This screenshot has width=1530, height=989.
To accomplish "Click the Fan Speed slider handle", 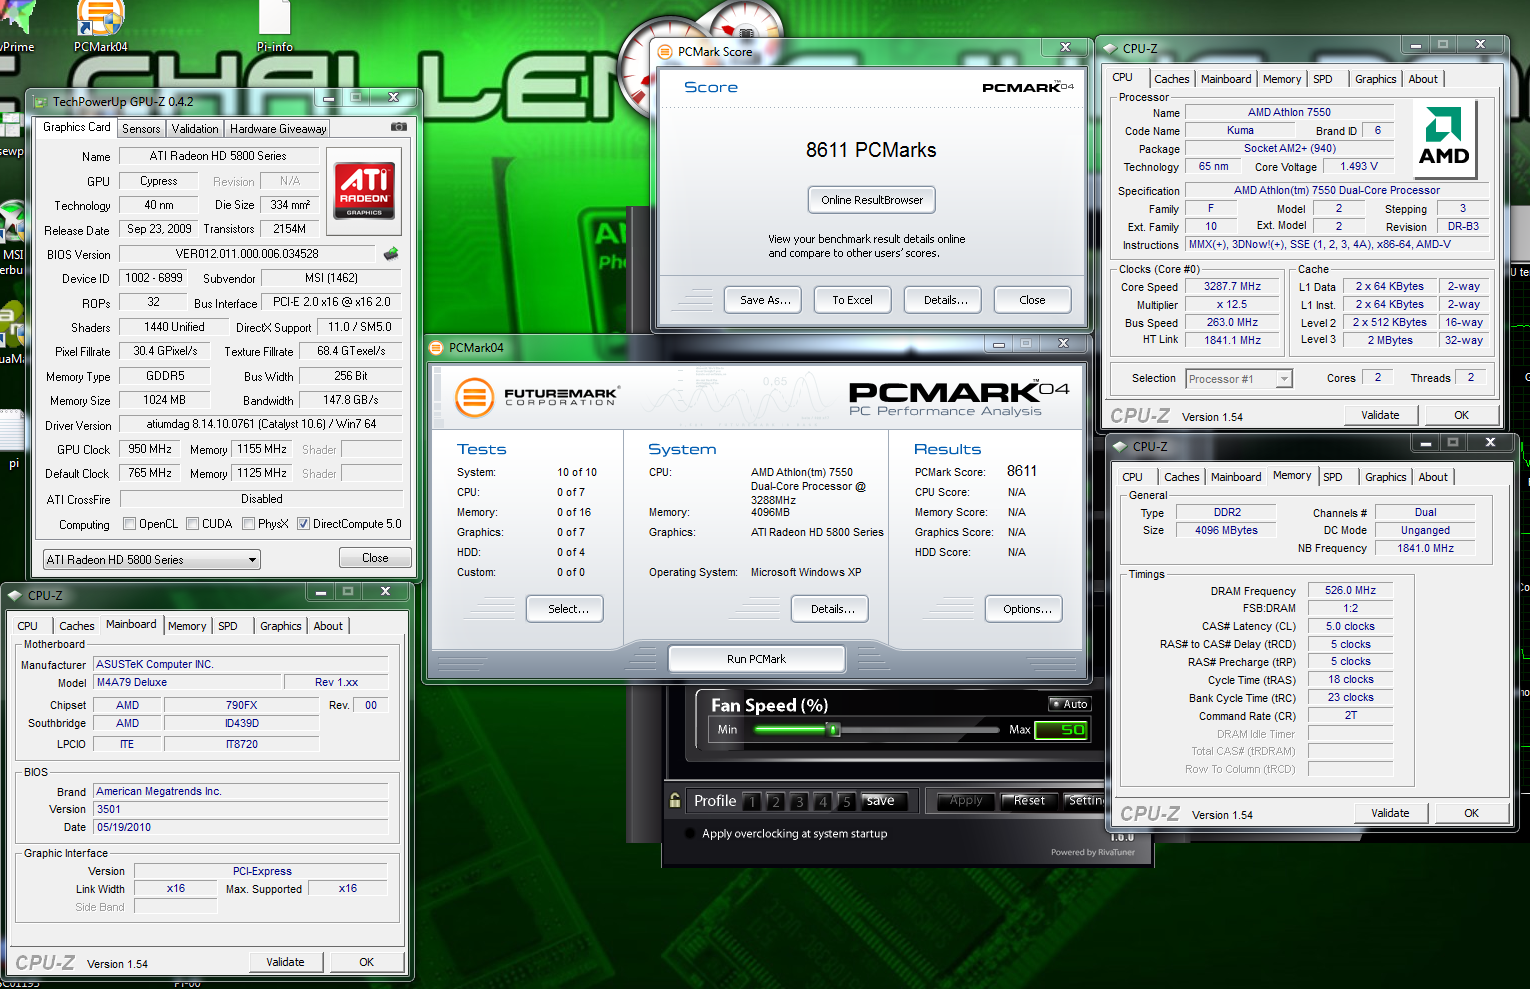I will coord(834,730).
